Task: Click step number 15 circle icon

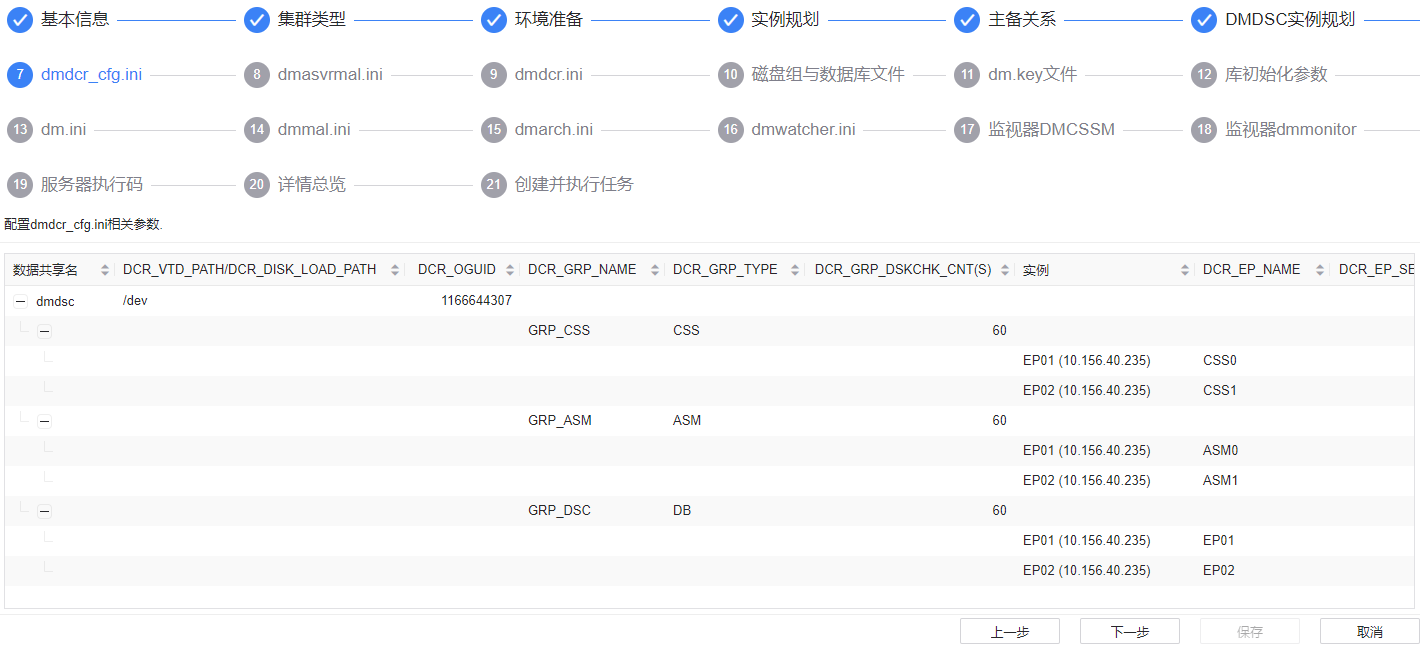Action: coord(494,130)
